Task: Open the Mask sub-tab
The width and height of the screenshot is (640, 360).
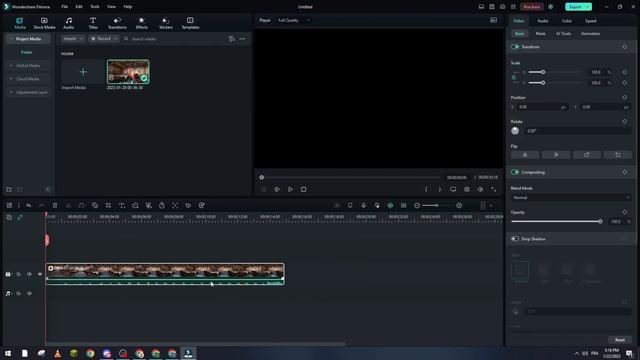Action: tap(540, 34)
